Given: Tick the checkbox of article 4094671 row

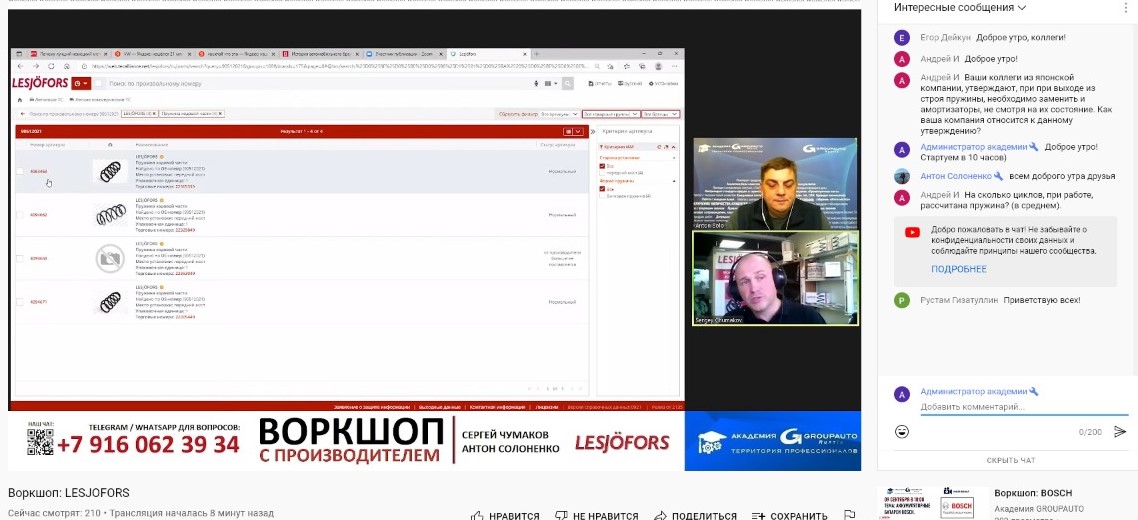Looking at the screenshot, I should pyautogui.click(x=20, y=301).
